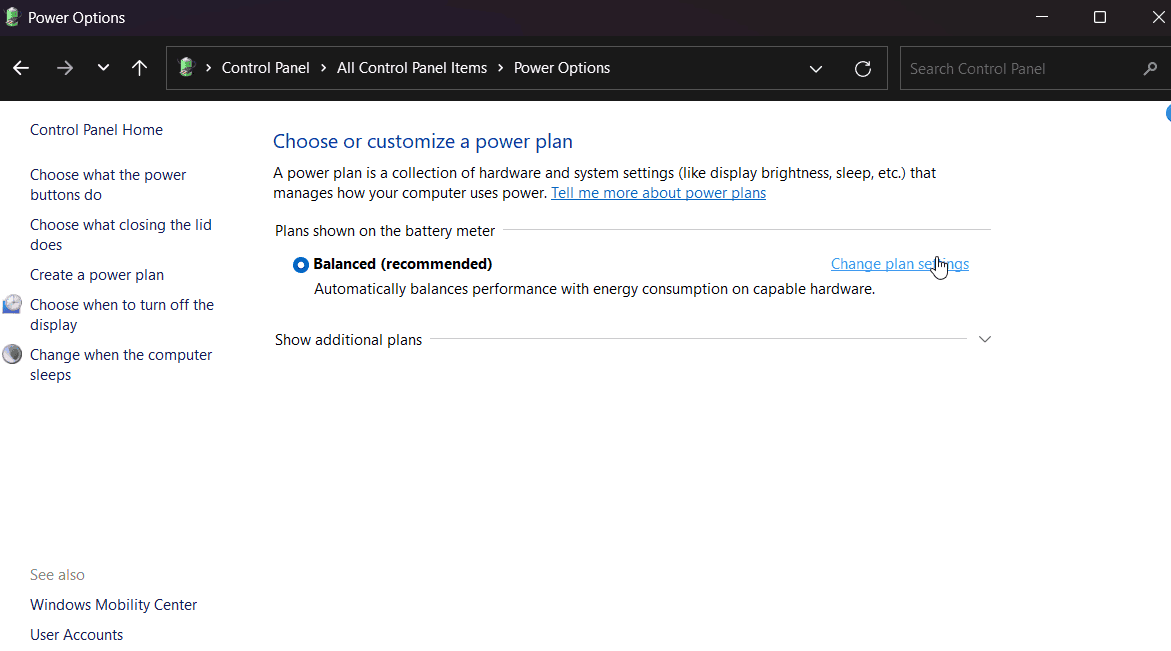The width and height of the screenshot is (1171, 651).
Task: Click the Power Options battery icon in address bar
Action: point(187,67)
